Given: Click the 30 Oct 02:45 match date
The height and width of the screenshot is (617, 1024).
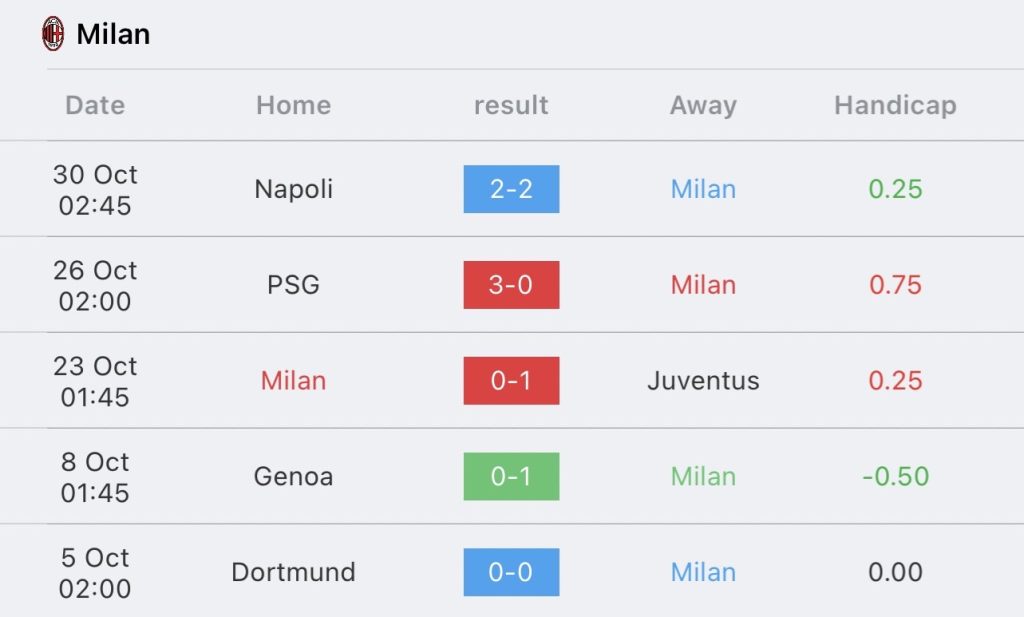Looking at the screenshot, I should (95, 189).
